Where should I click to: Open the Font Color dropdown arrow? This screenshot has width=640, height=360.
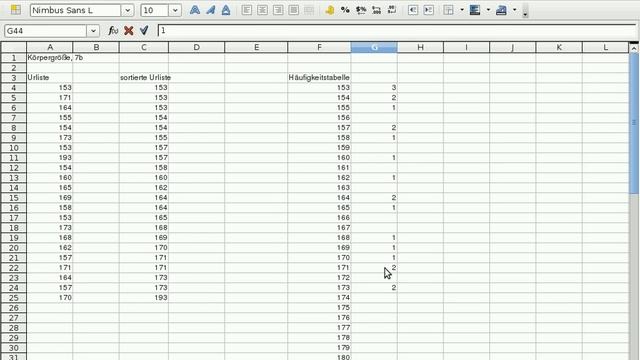click(514, 10)
